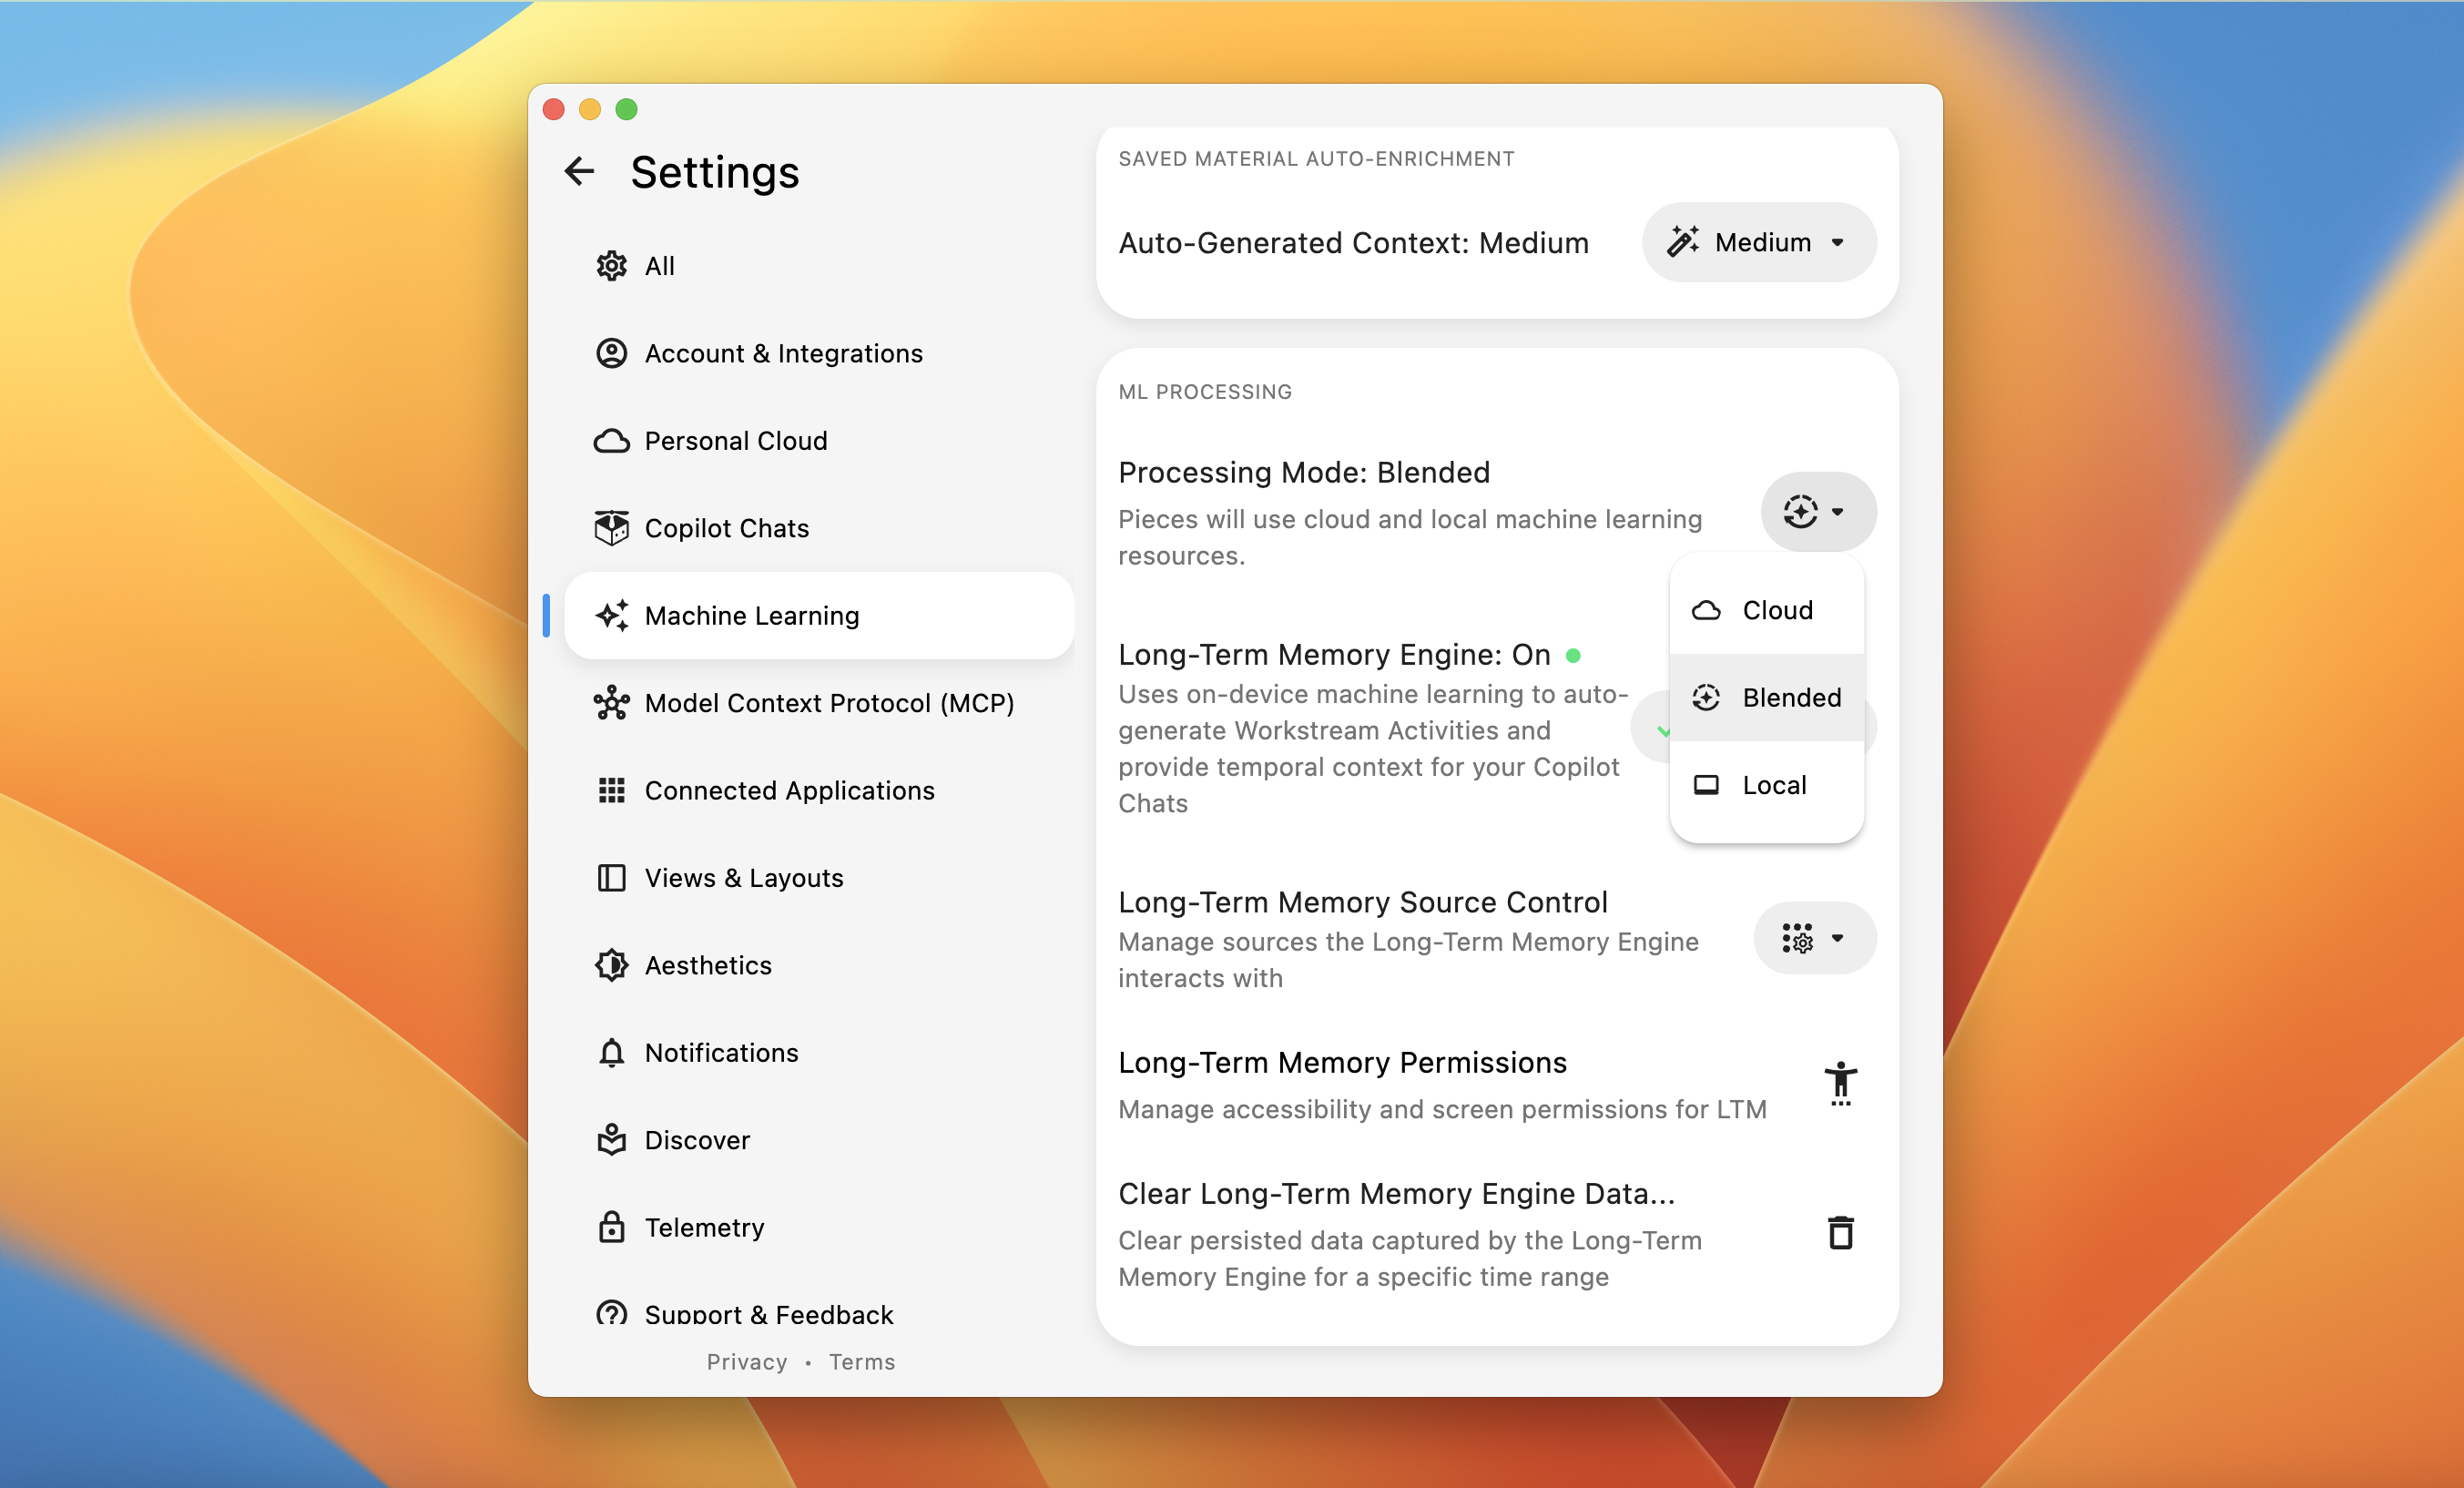Collapse the Processing Mode dropdown button
This screenshot has width=2464, height=1488.
pos(1818,511)
